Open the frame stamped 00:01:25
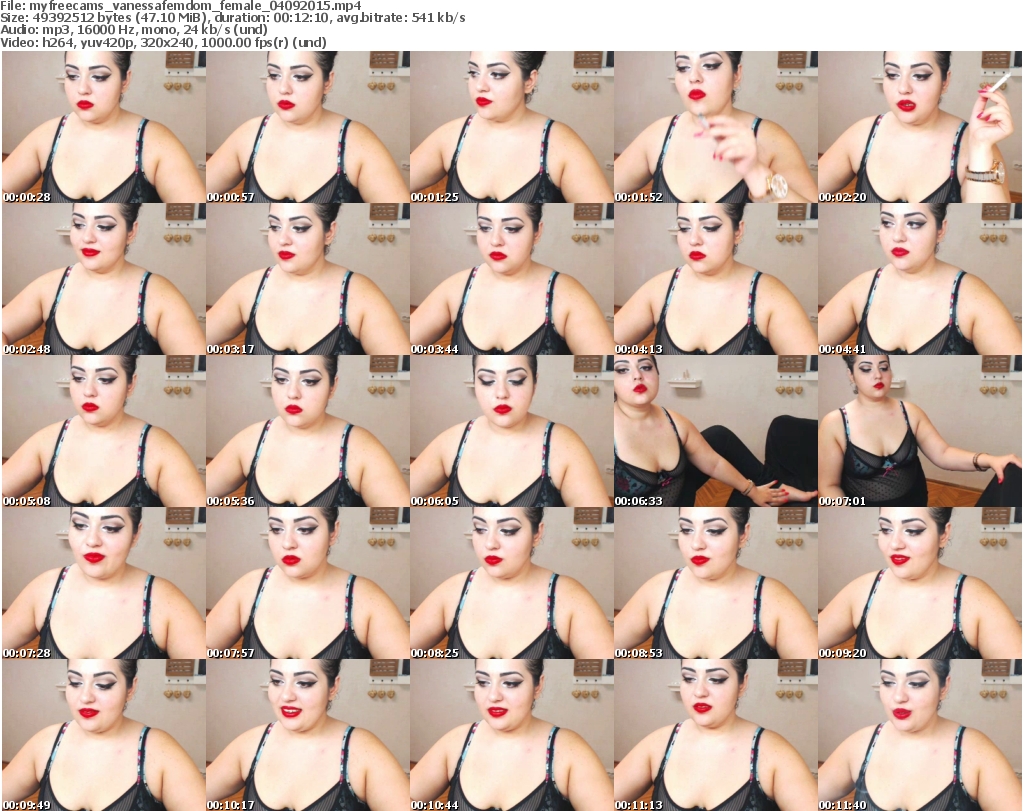This screenshot has height=811, width=1024. pyautogui.click(x=511, y=127)
